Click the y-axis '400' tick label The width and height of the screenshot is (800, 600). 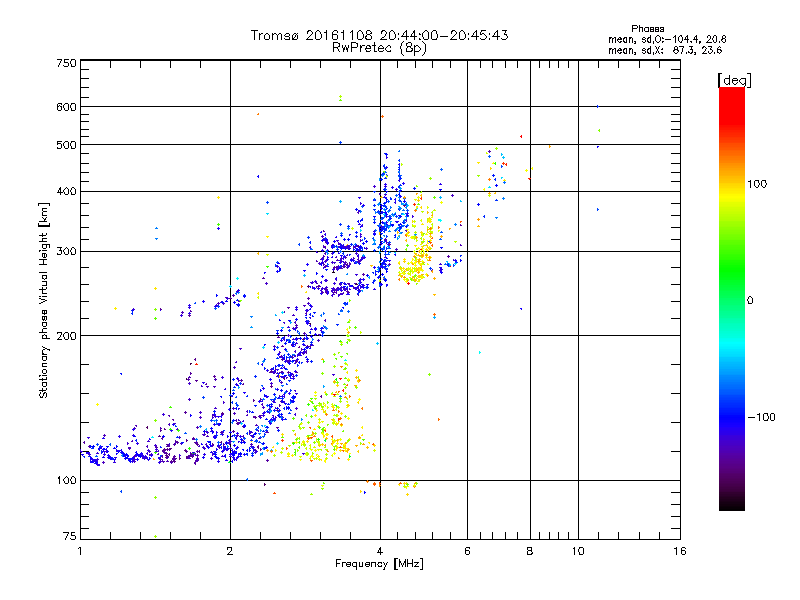(67, 192)
